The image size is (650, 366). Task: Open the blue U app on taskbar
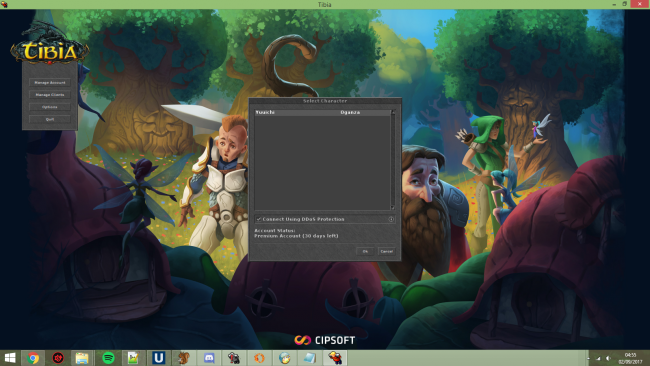pos(158,358)
